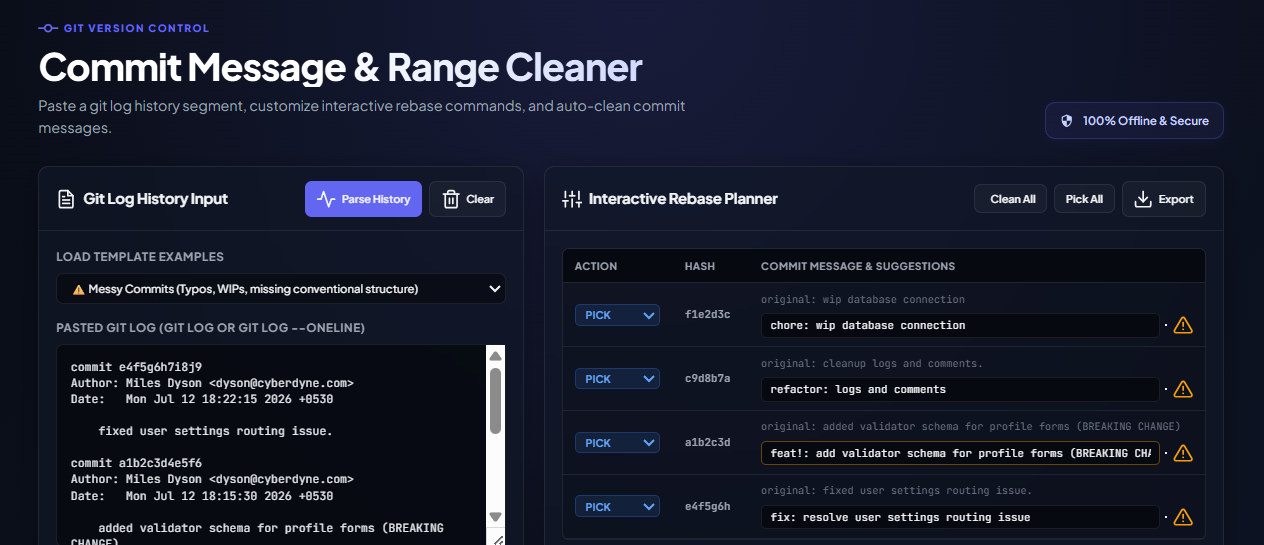The height and width of the screenshot is (545, 1264).
Task: Click the Load Template Examples label
Action: (x=140, y=257)
